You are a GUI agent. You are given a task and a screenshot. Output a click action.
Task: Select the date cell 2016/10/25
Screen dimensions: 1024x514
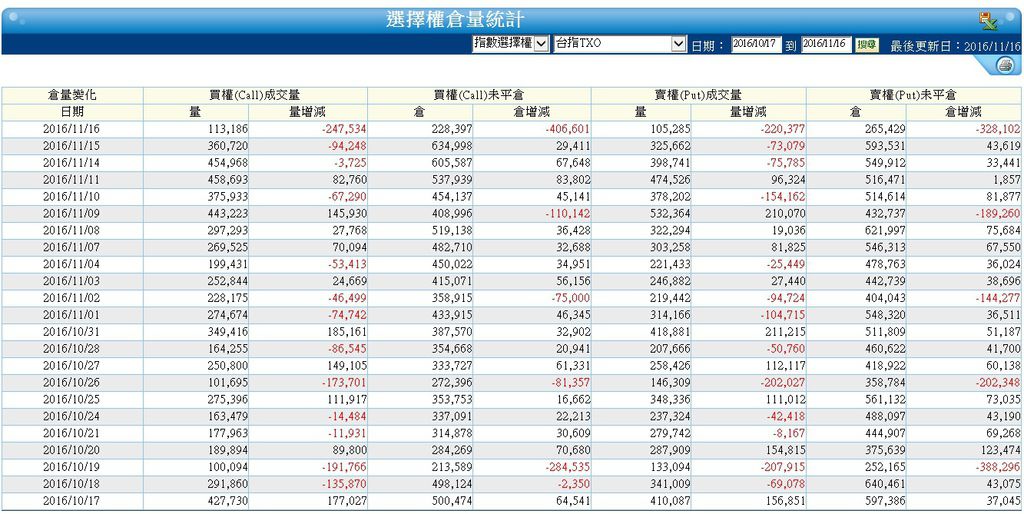[71, 400]
